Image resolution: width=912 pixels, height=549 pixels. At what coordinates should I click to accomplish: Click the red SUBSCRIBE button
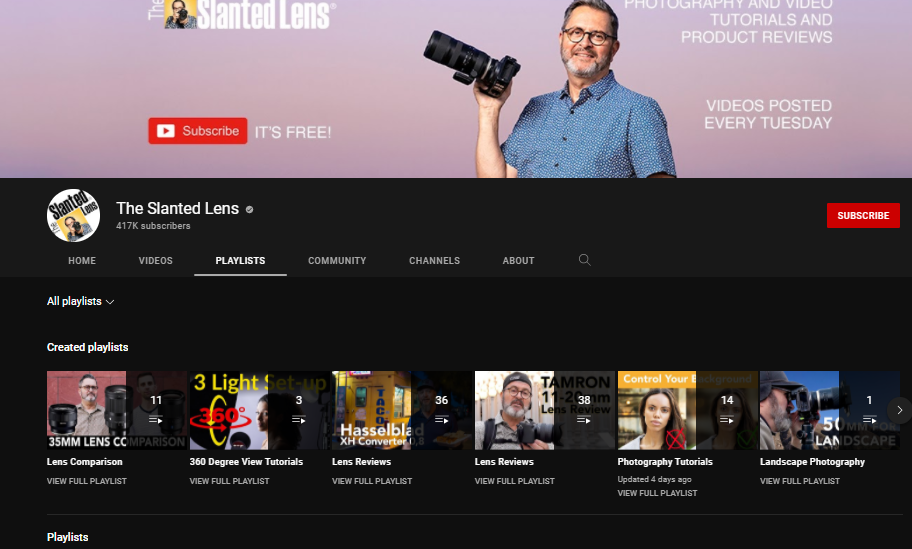[863, 215]
